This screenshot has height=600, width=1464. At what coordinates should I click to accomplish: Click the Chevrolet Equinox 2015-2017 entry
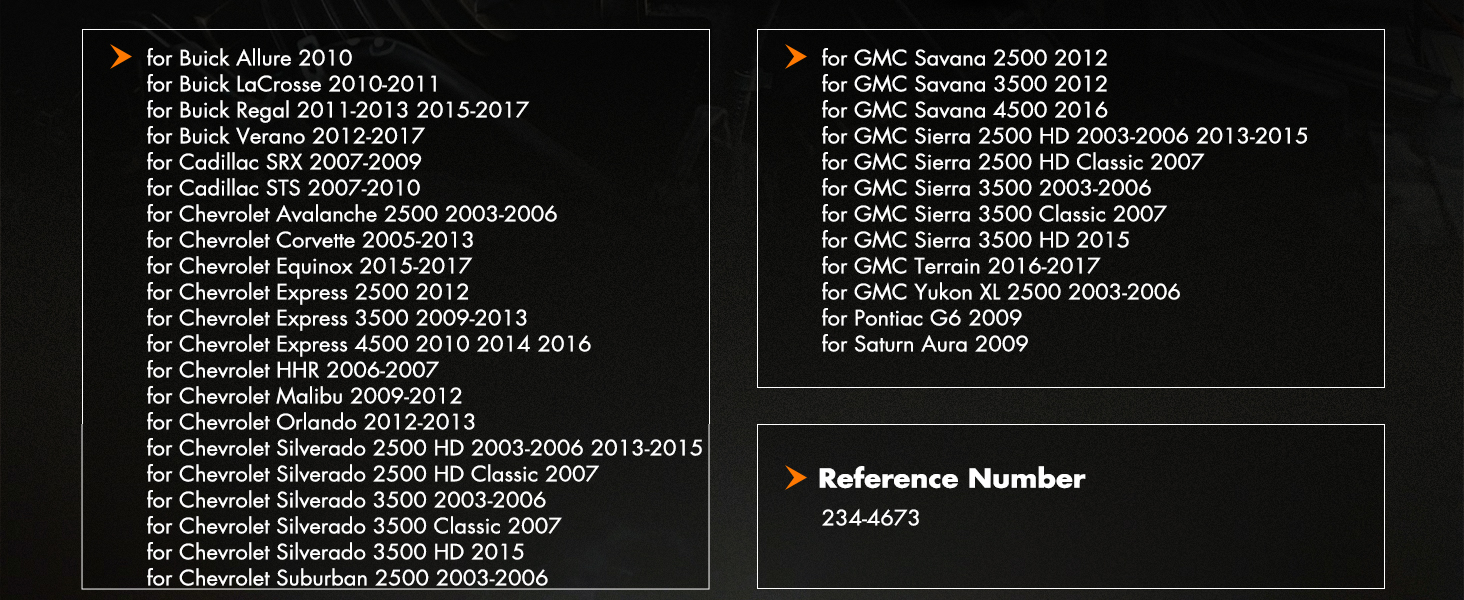[x=308, y=266]
